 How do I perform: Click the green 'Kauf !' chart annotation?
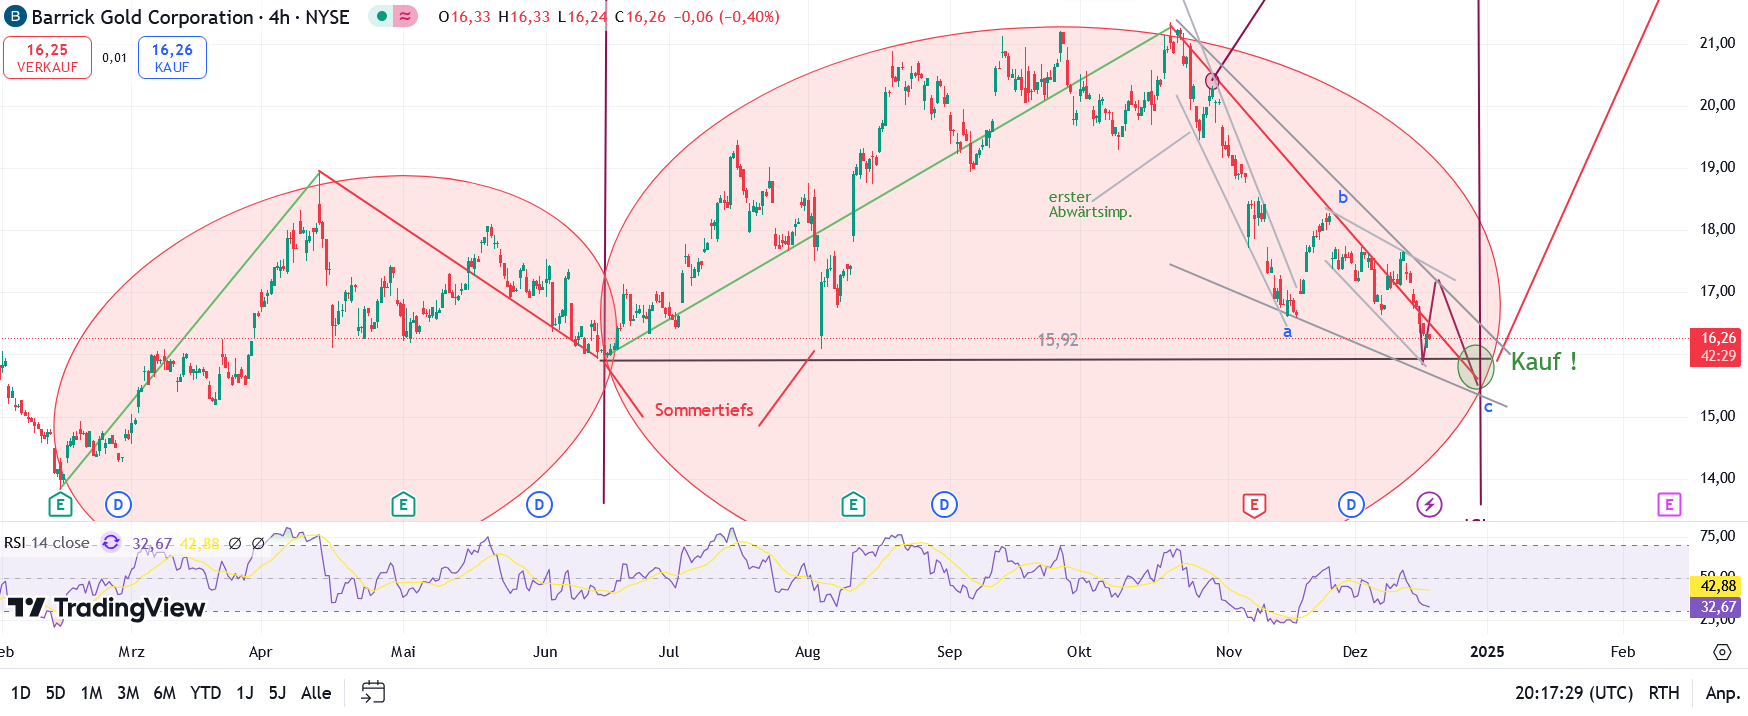point(1544,361)
